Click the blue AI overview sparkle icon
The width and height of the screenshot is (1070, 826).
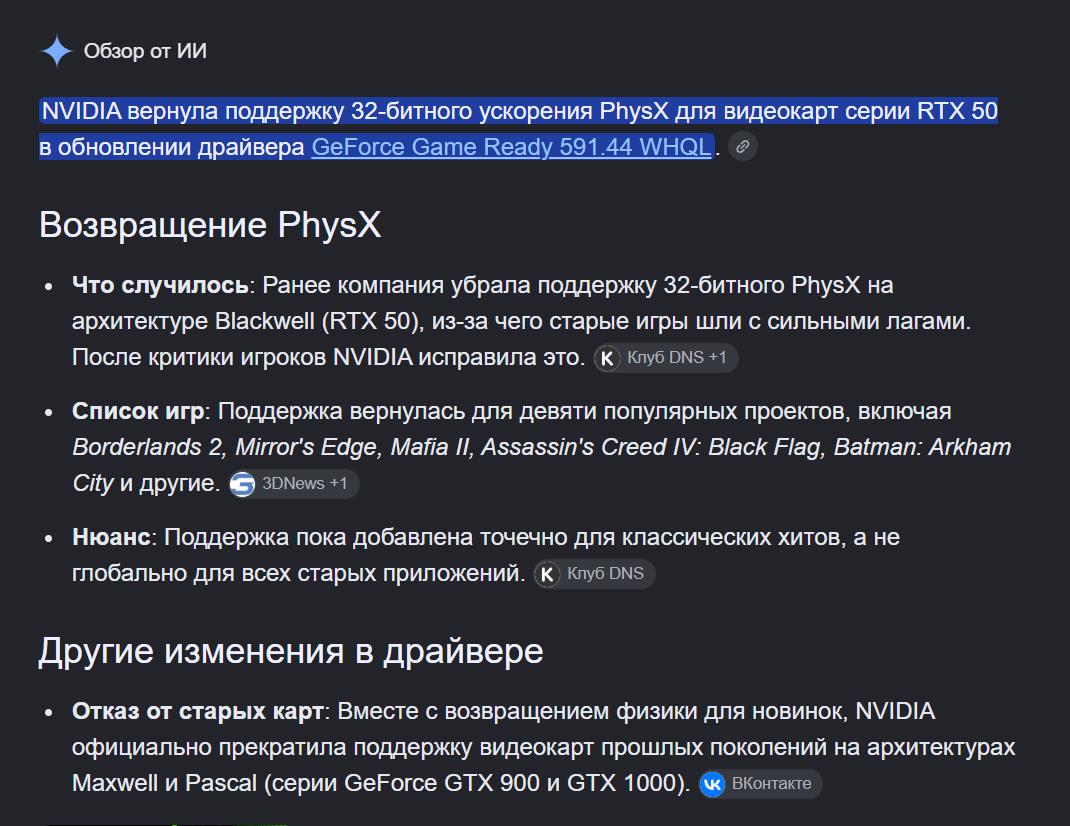[x=57, y=51]
